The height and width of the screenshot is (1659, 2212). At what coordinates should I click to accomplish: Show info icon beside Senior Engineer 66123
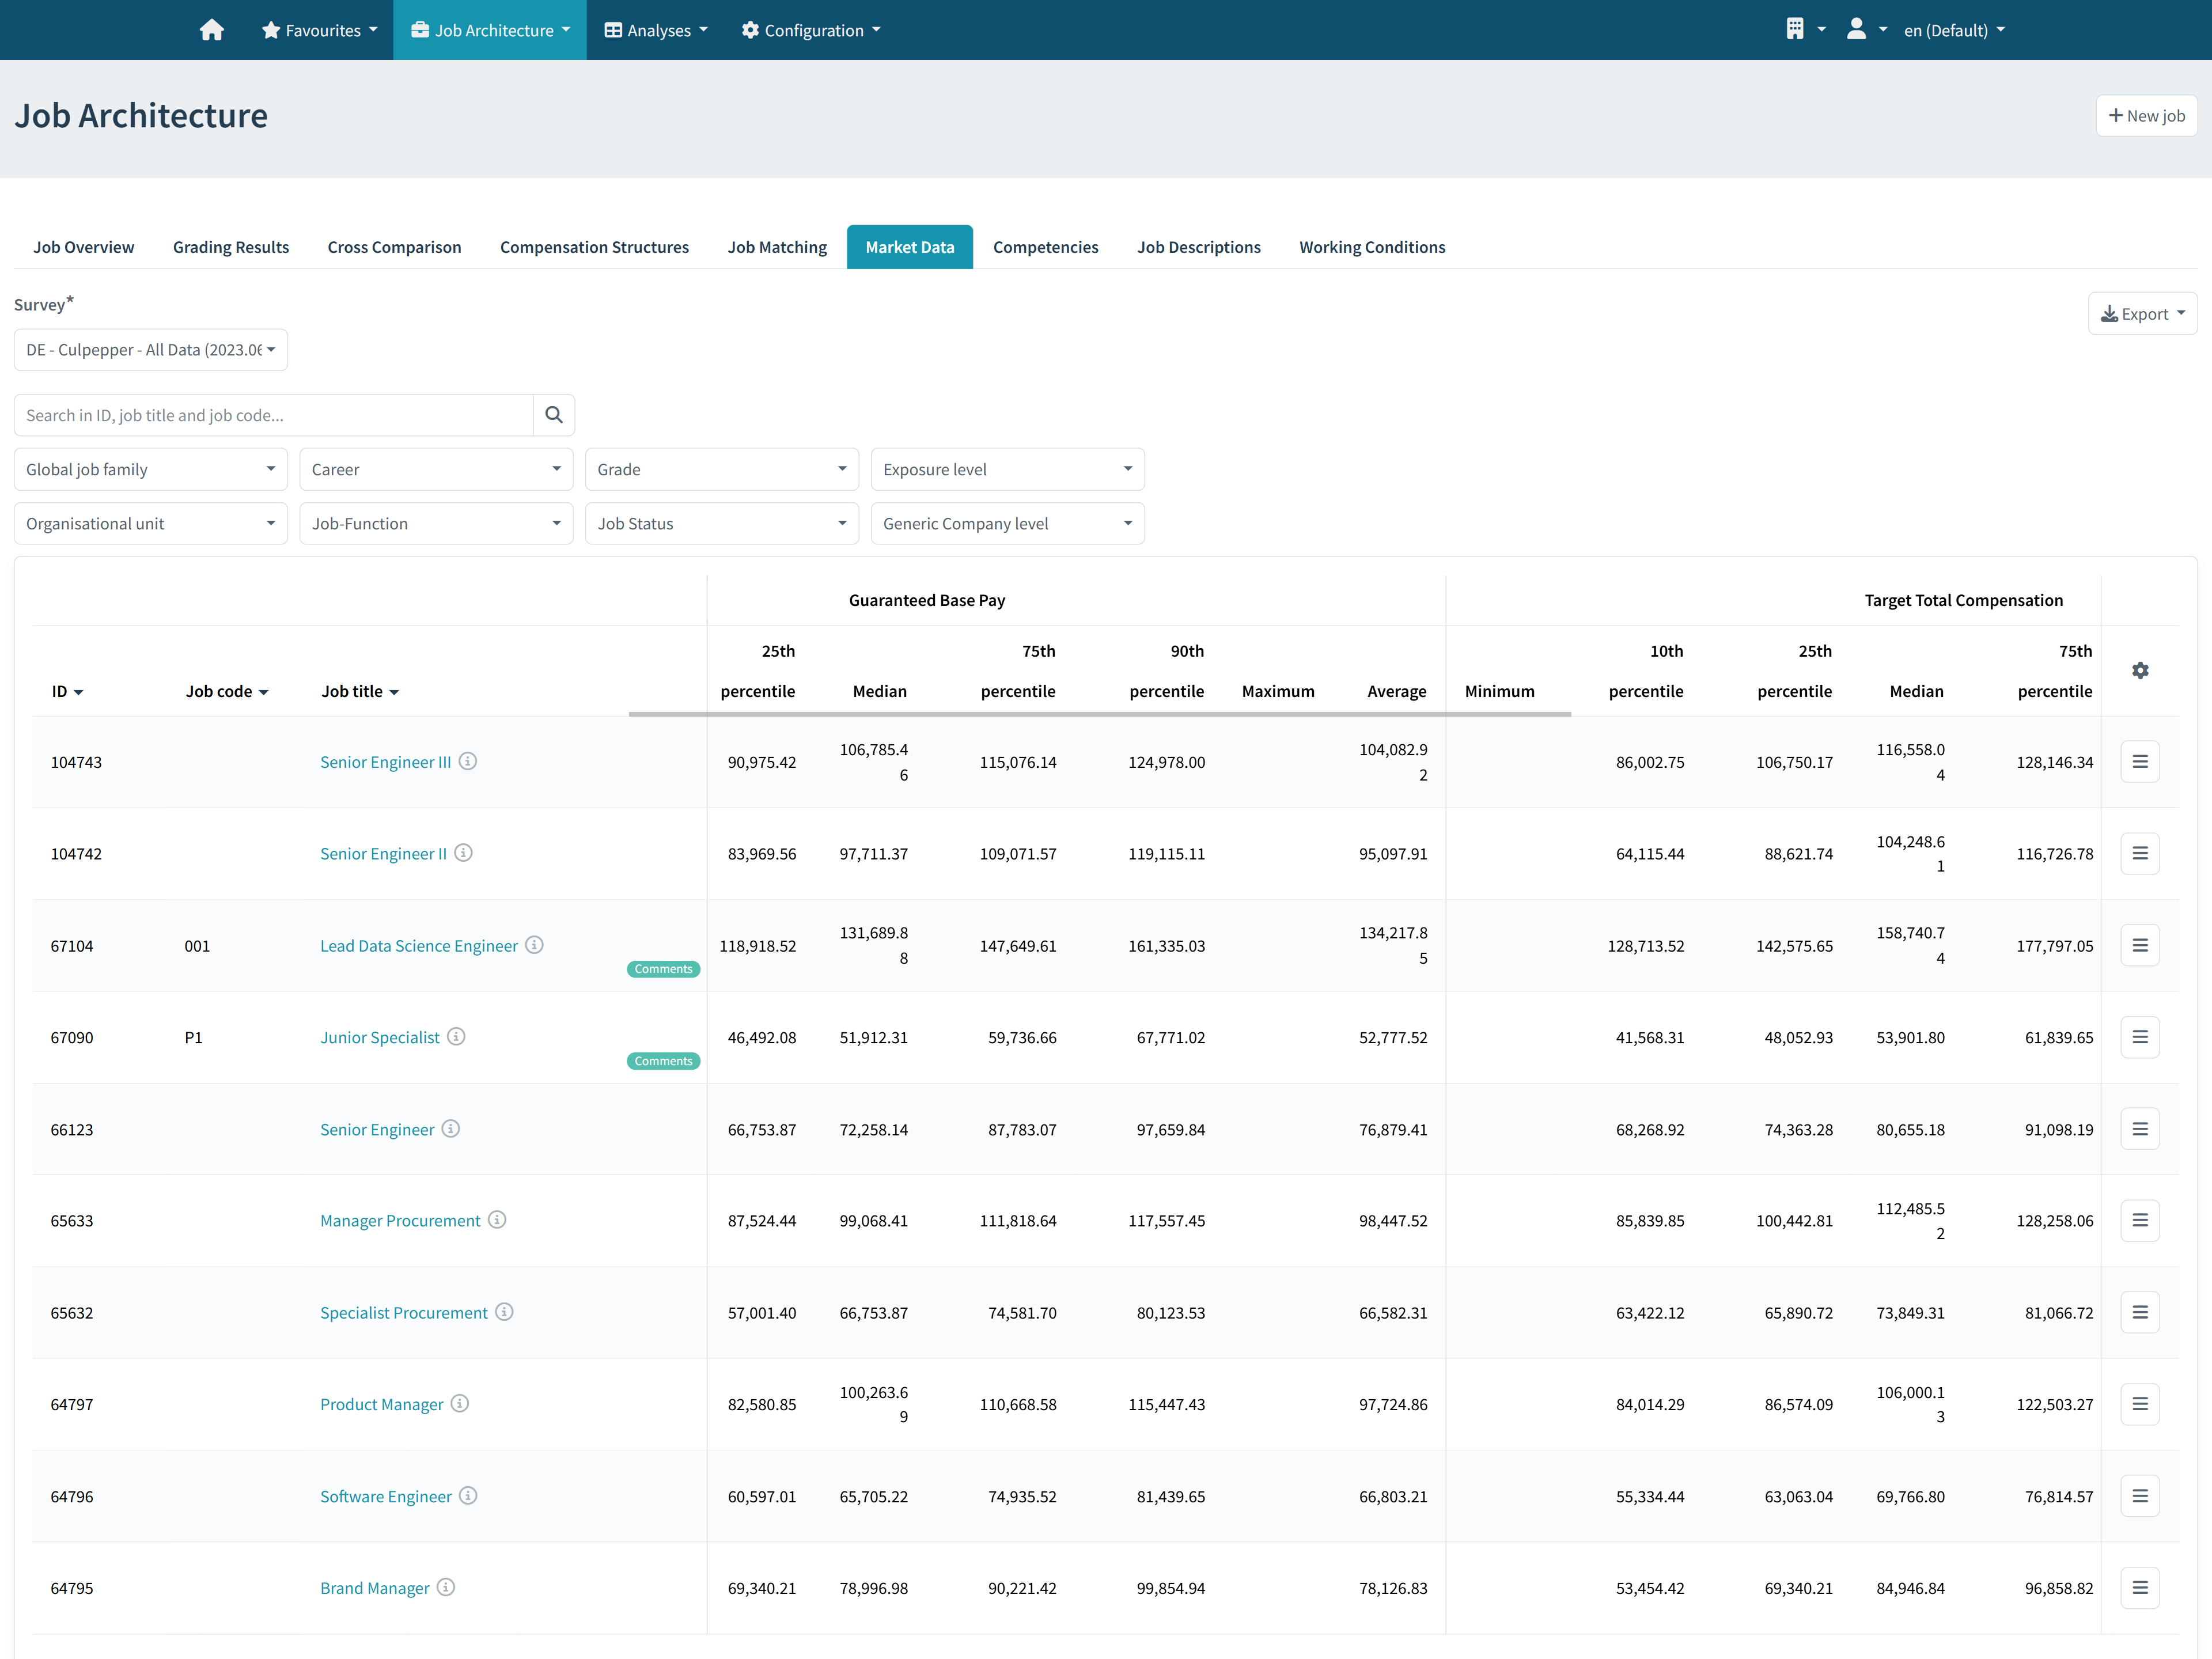click(451, 1129)
